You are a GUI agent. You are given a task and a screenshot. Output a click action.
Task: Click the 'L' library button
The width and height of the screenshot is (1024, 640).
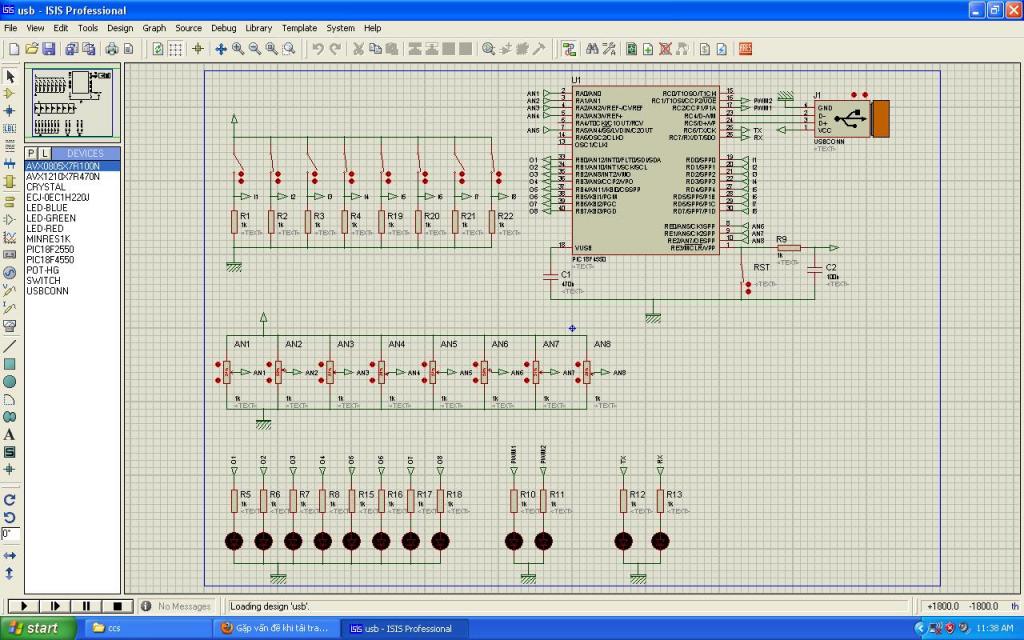[x=44, y=153]
